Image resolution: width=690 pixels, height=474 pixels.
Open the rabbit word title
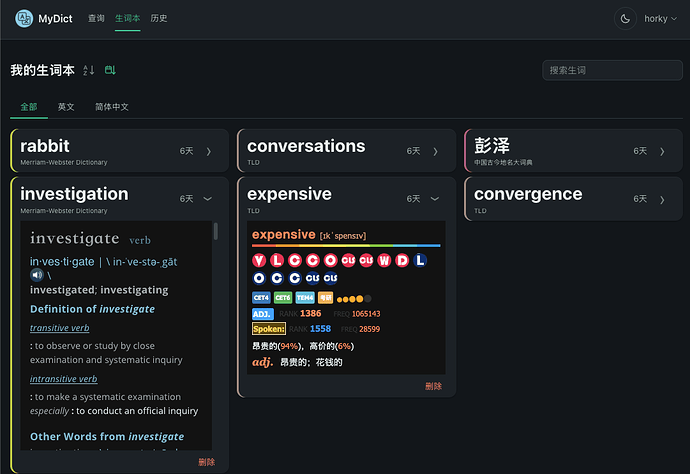click(x=45, y=146)
